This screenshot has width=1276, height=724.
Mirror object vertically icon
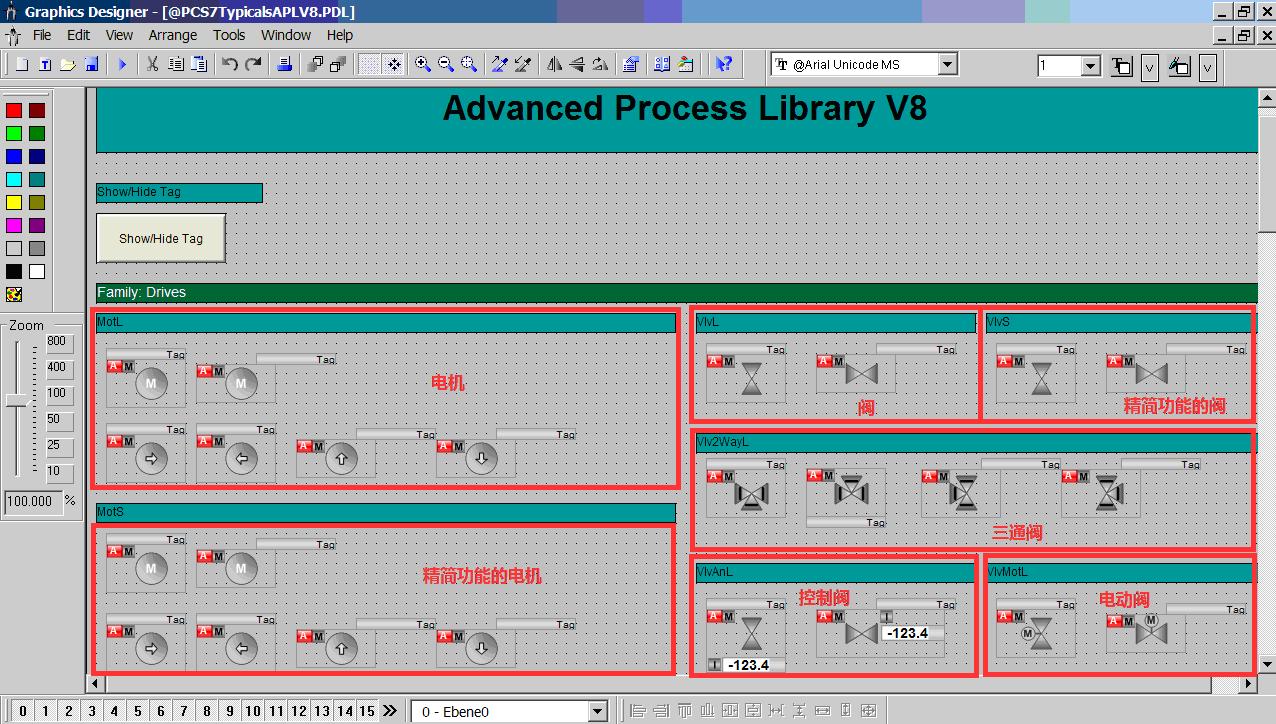[x=577, y=64]
